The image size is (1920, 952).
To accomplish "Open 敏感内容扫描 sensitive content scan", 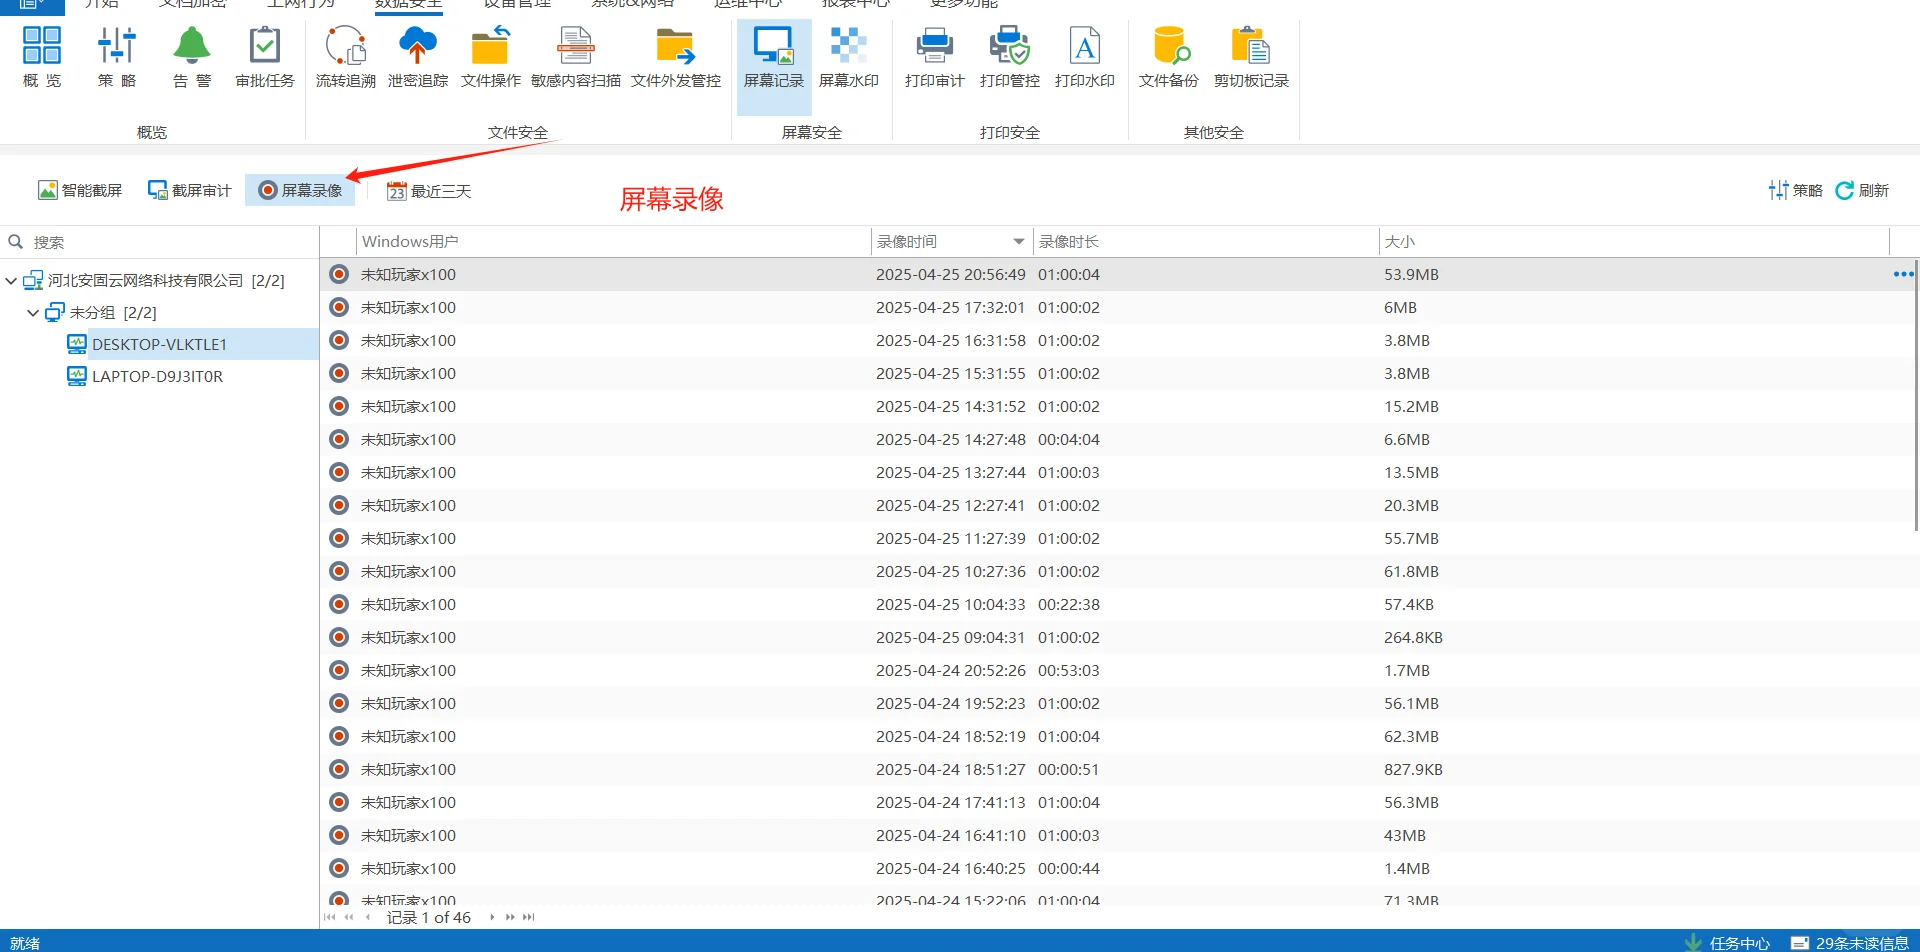I will click(575, 58).
